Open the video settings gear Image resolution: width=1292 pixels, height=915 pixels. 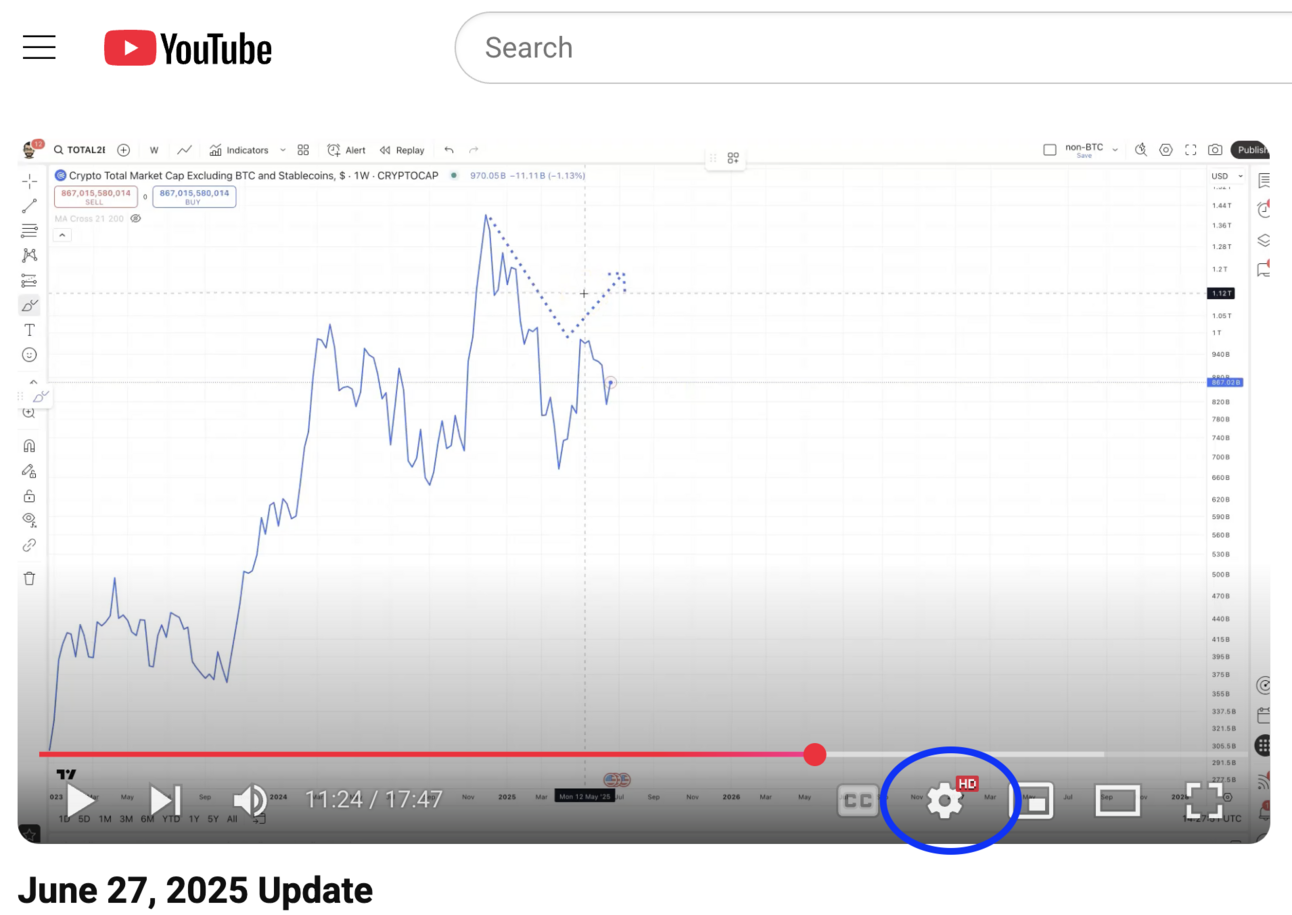click(x=944, y=801)
